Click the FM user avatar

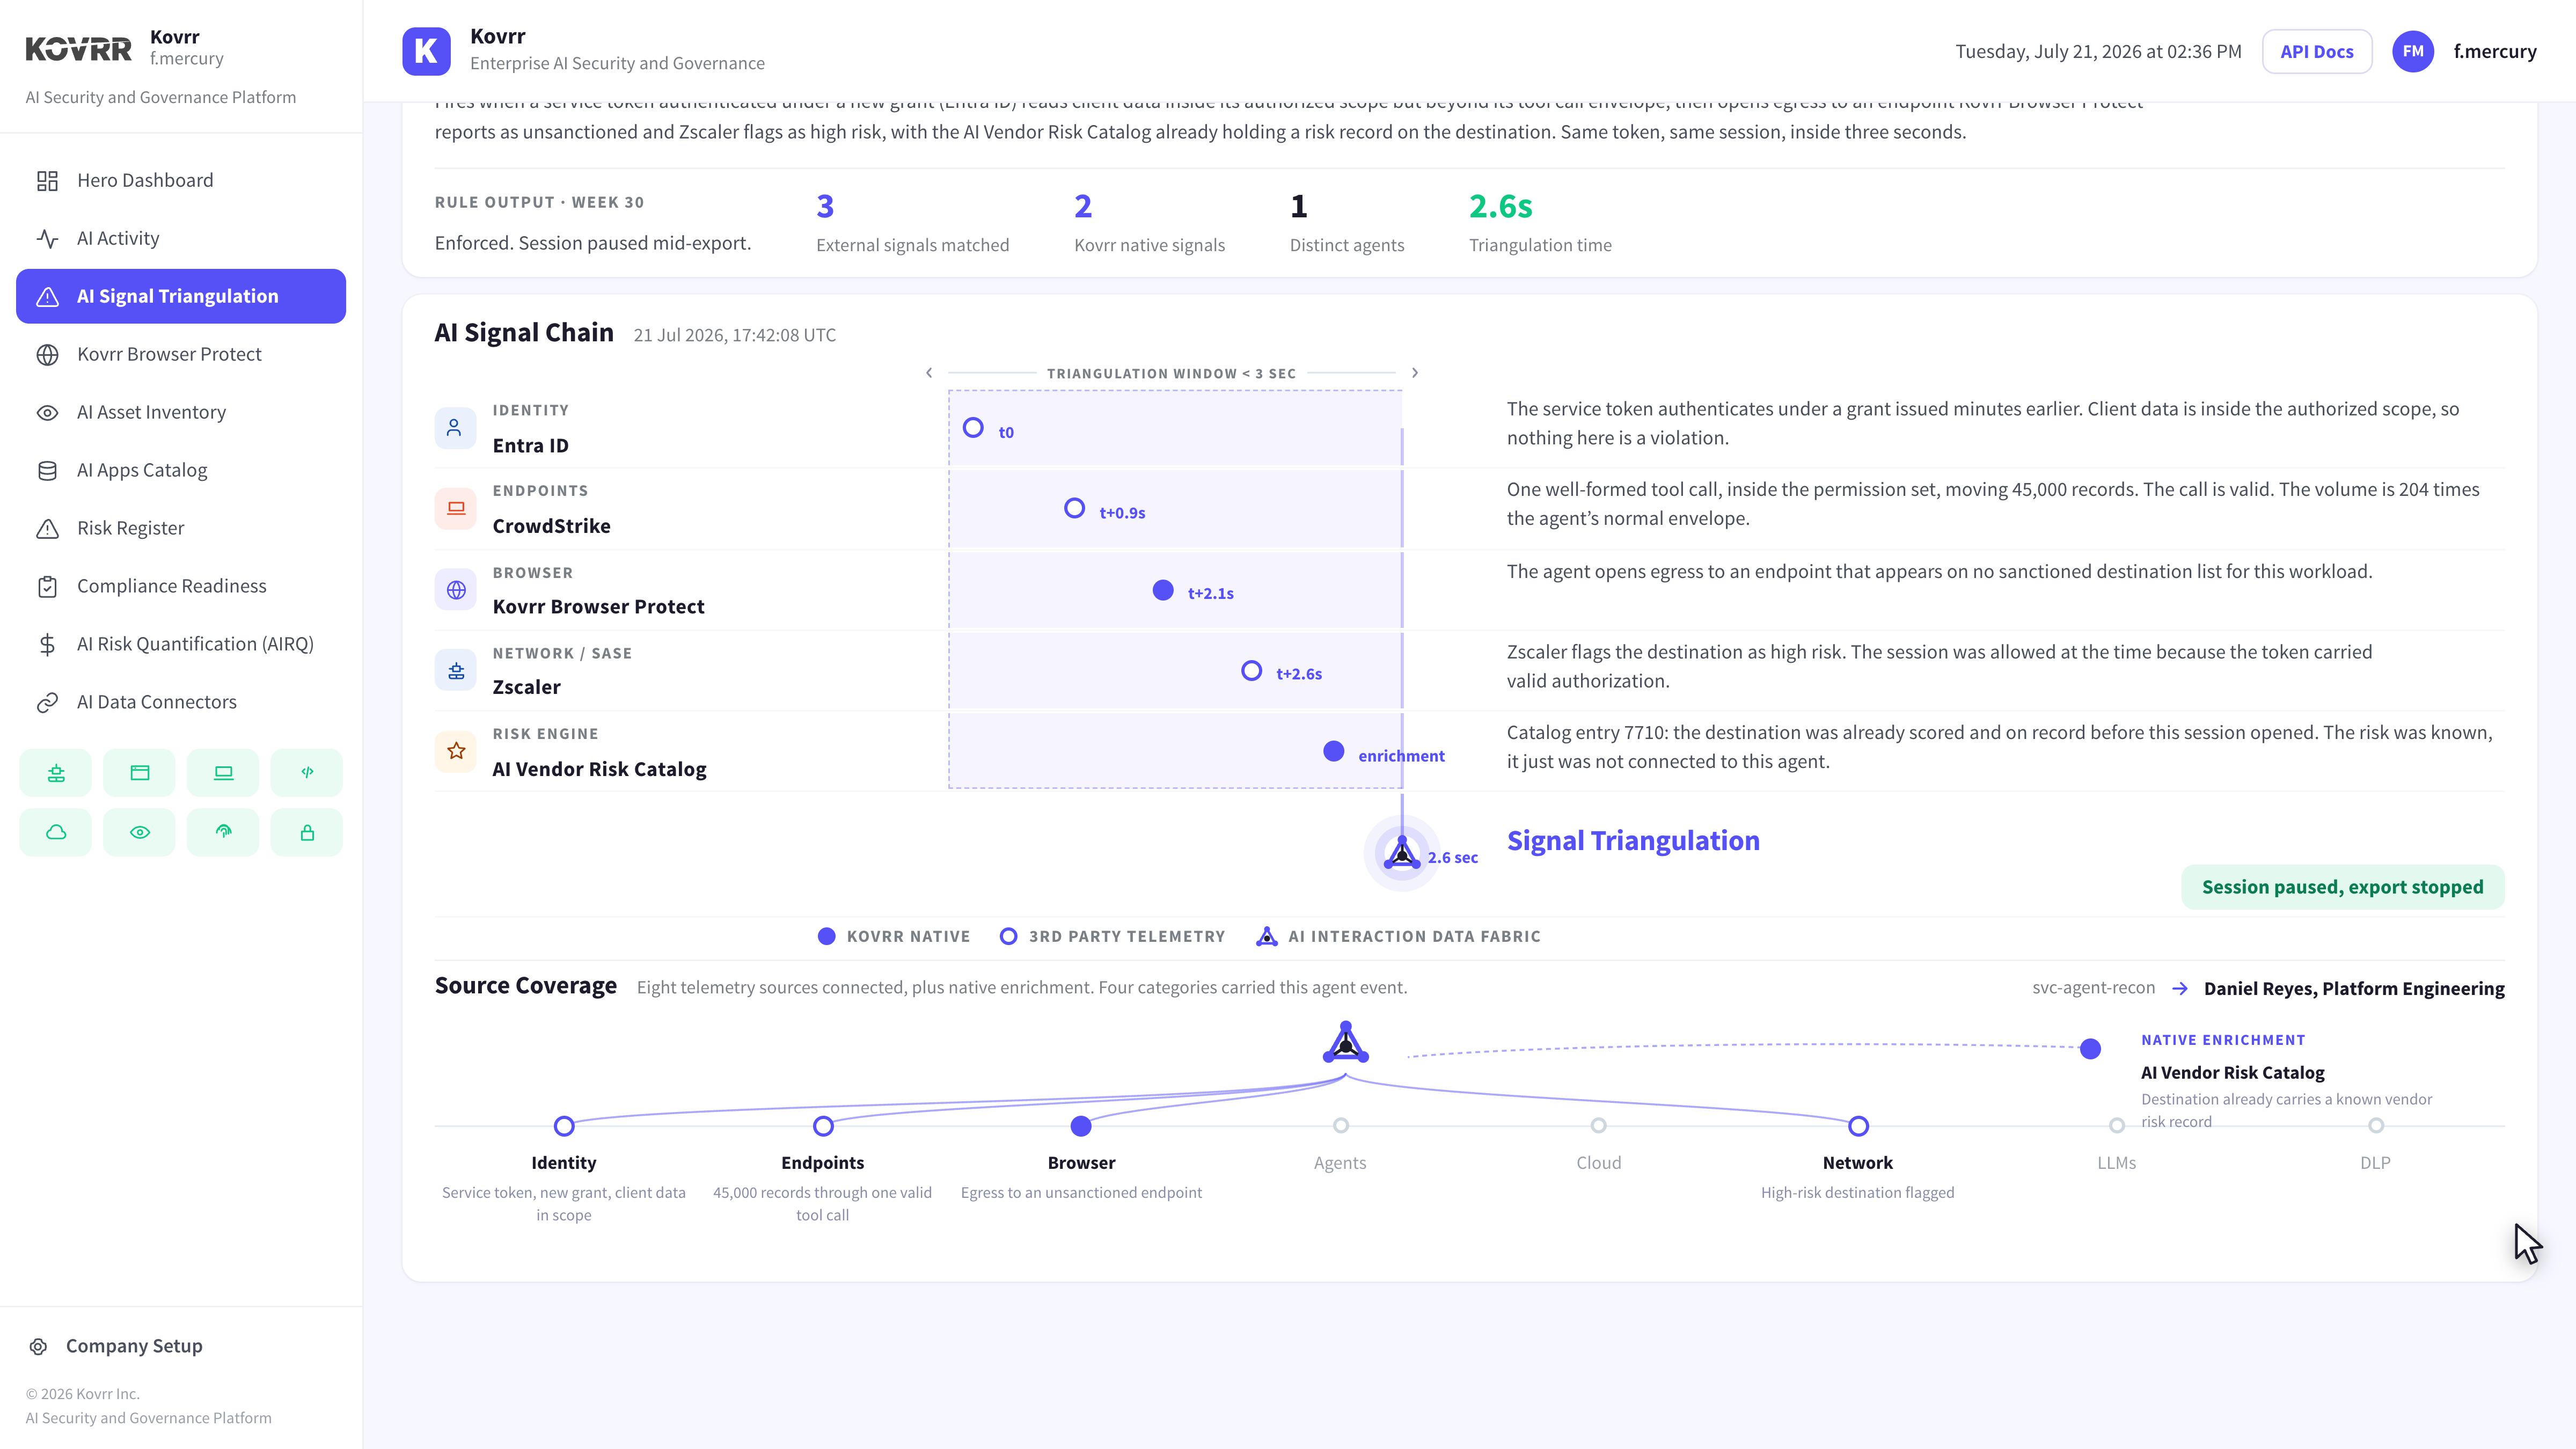[x=2413, y=51]
